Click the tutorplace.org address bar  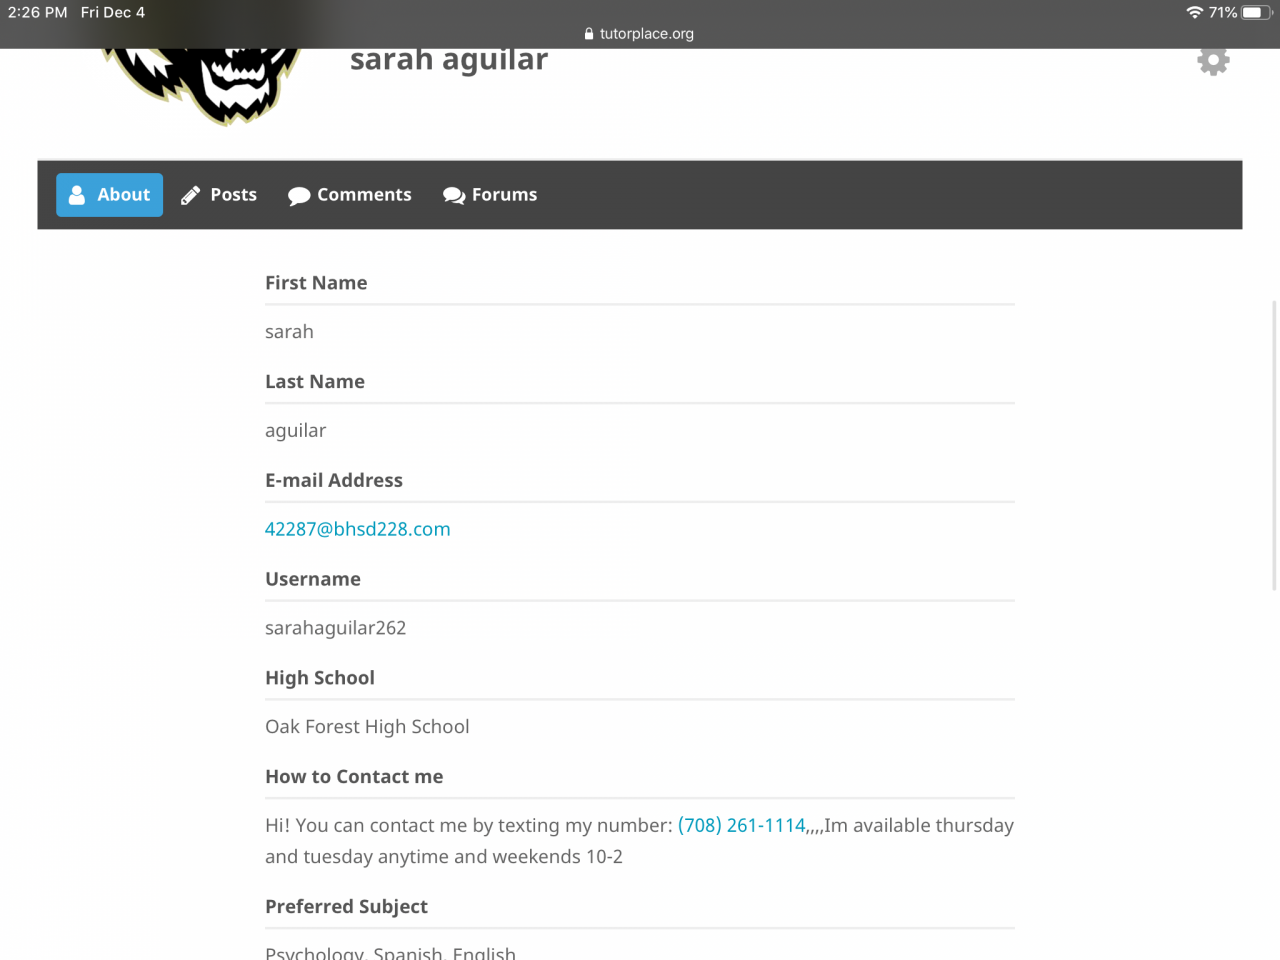pyautogui.click(x=639, y=34)
